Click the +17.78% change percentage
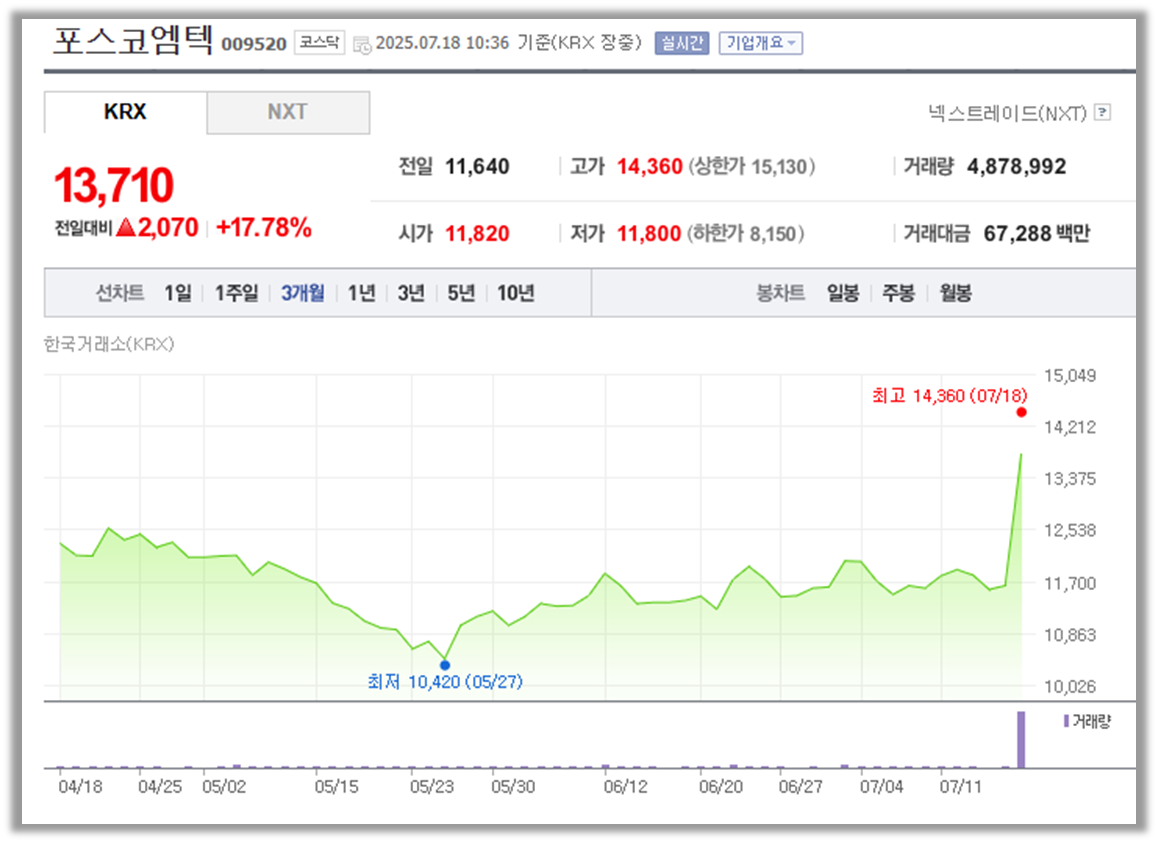 click(264, 228)
